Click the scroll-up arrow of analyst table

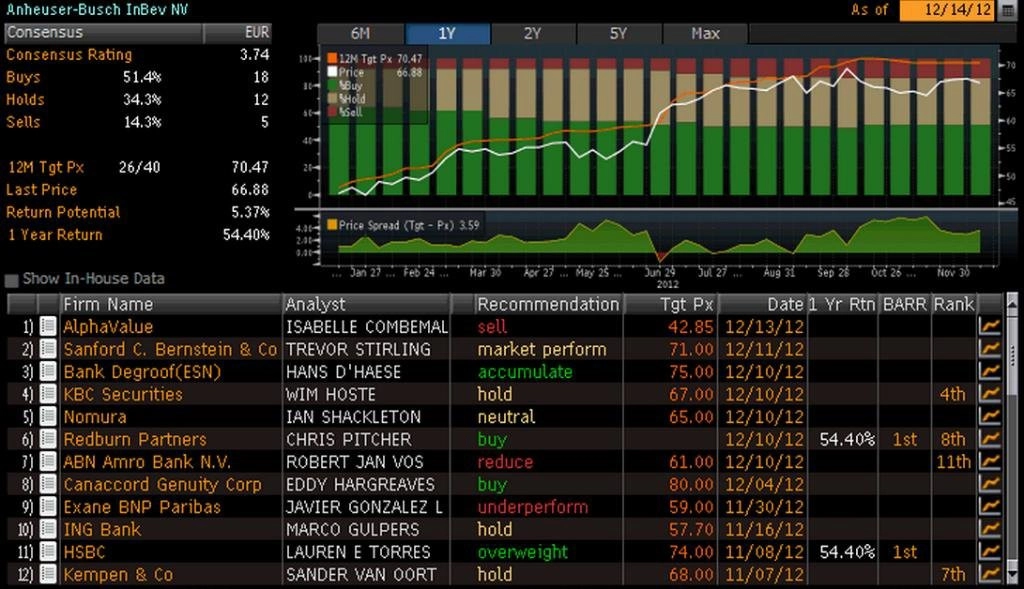(x=1012, y=304)
